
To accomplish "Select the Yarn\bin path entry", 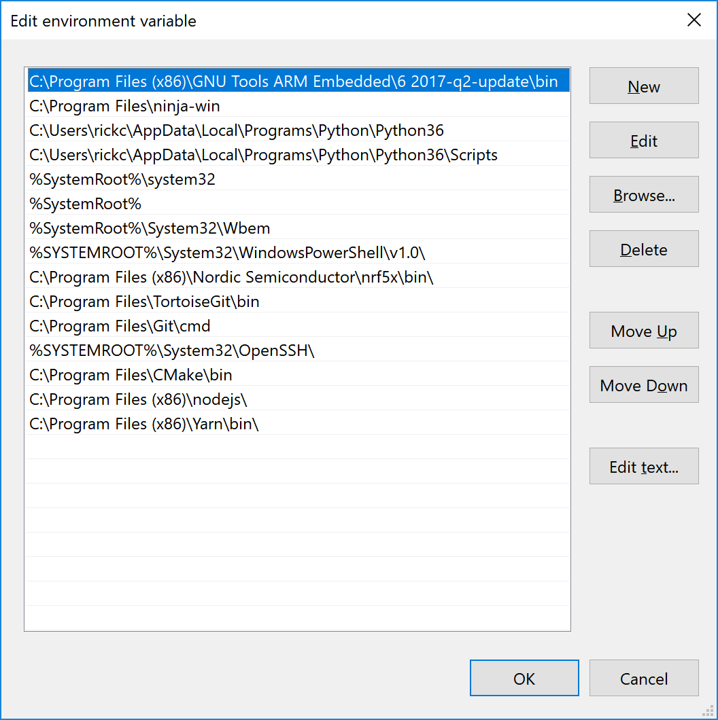I will [298, 423].
